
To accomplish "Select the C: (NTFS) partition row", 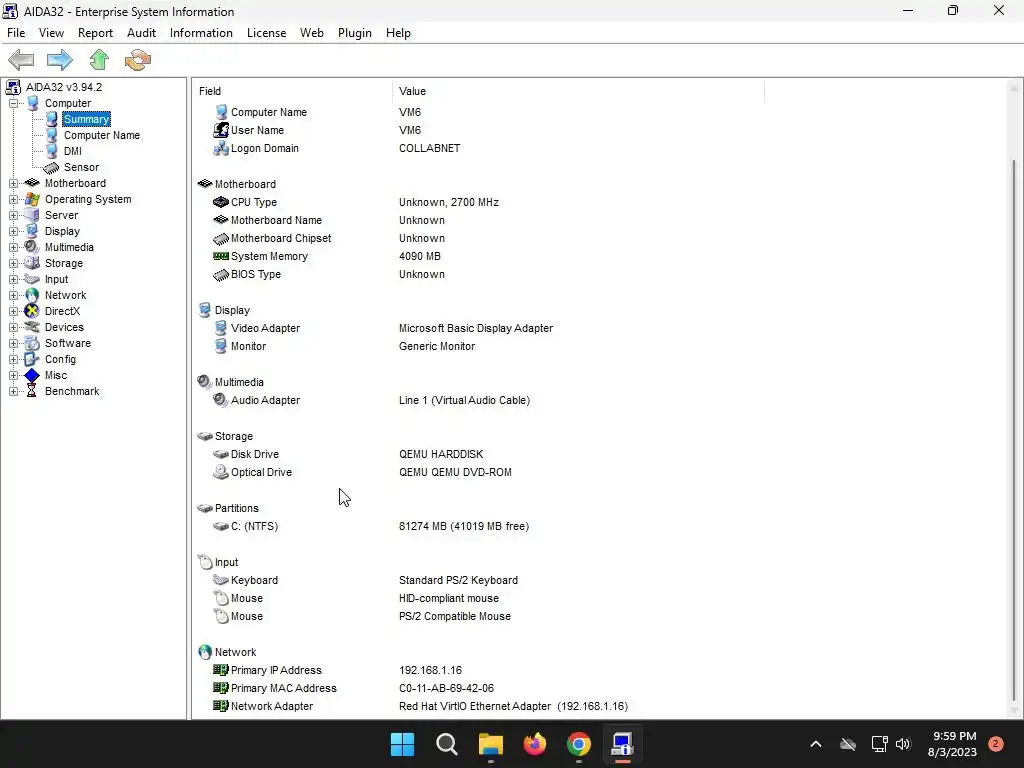I will pos(480,526).
